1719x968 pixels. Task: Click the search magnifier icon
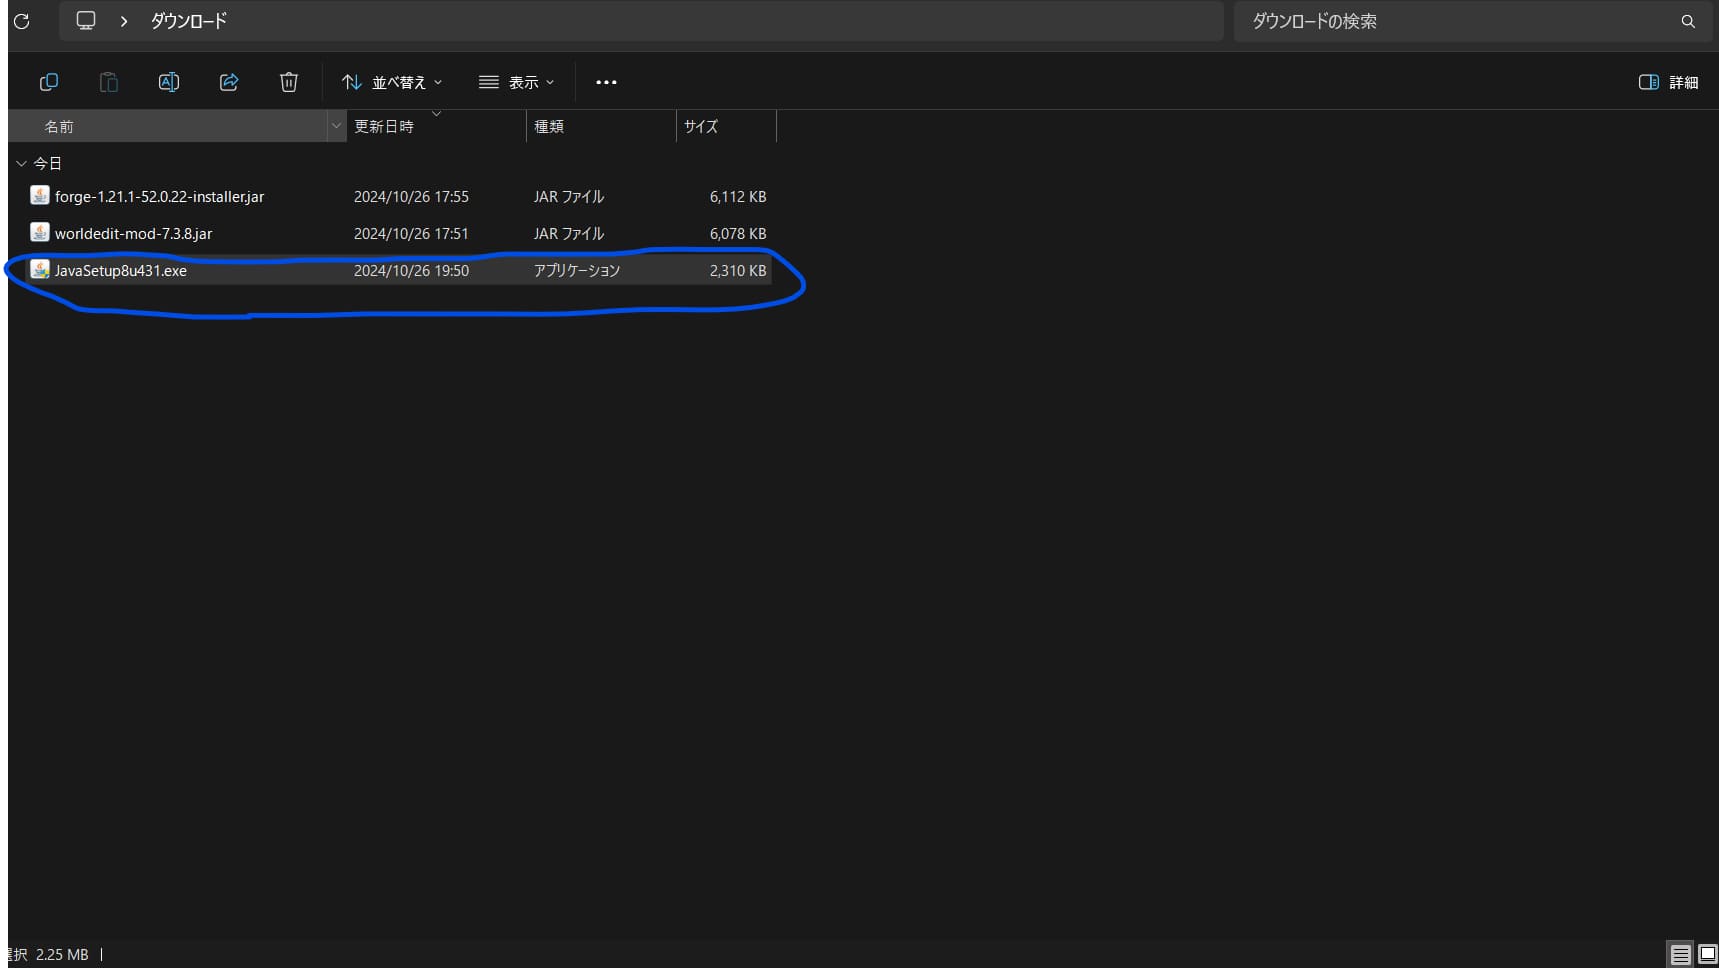(1688, 21)
